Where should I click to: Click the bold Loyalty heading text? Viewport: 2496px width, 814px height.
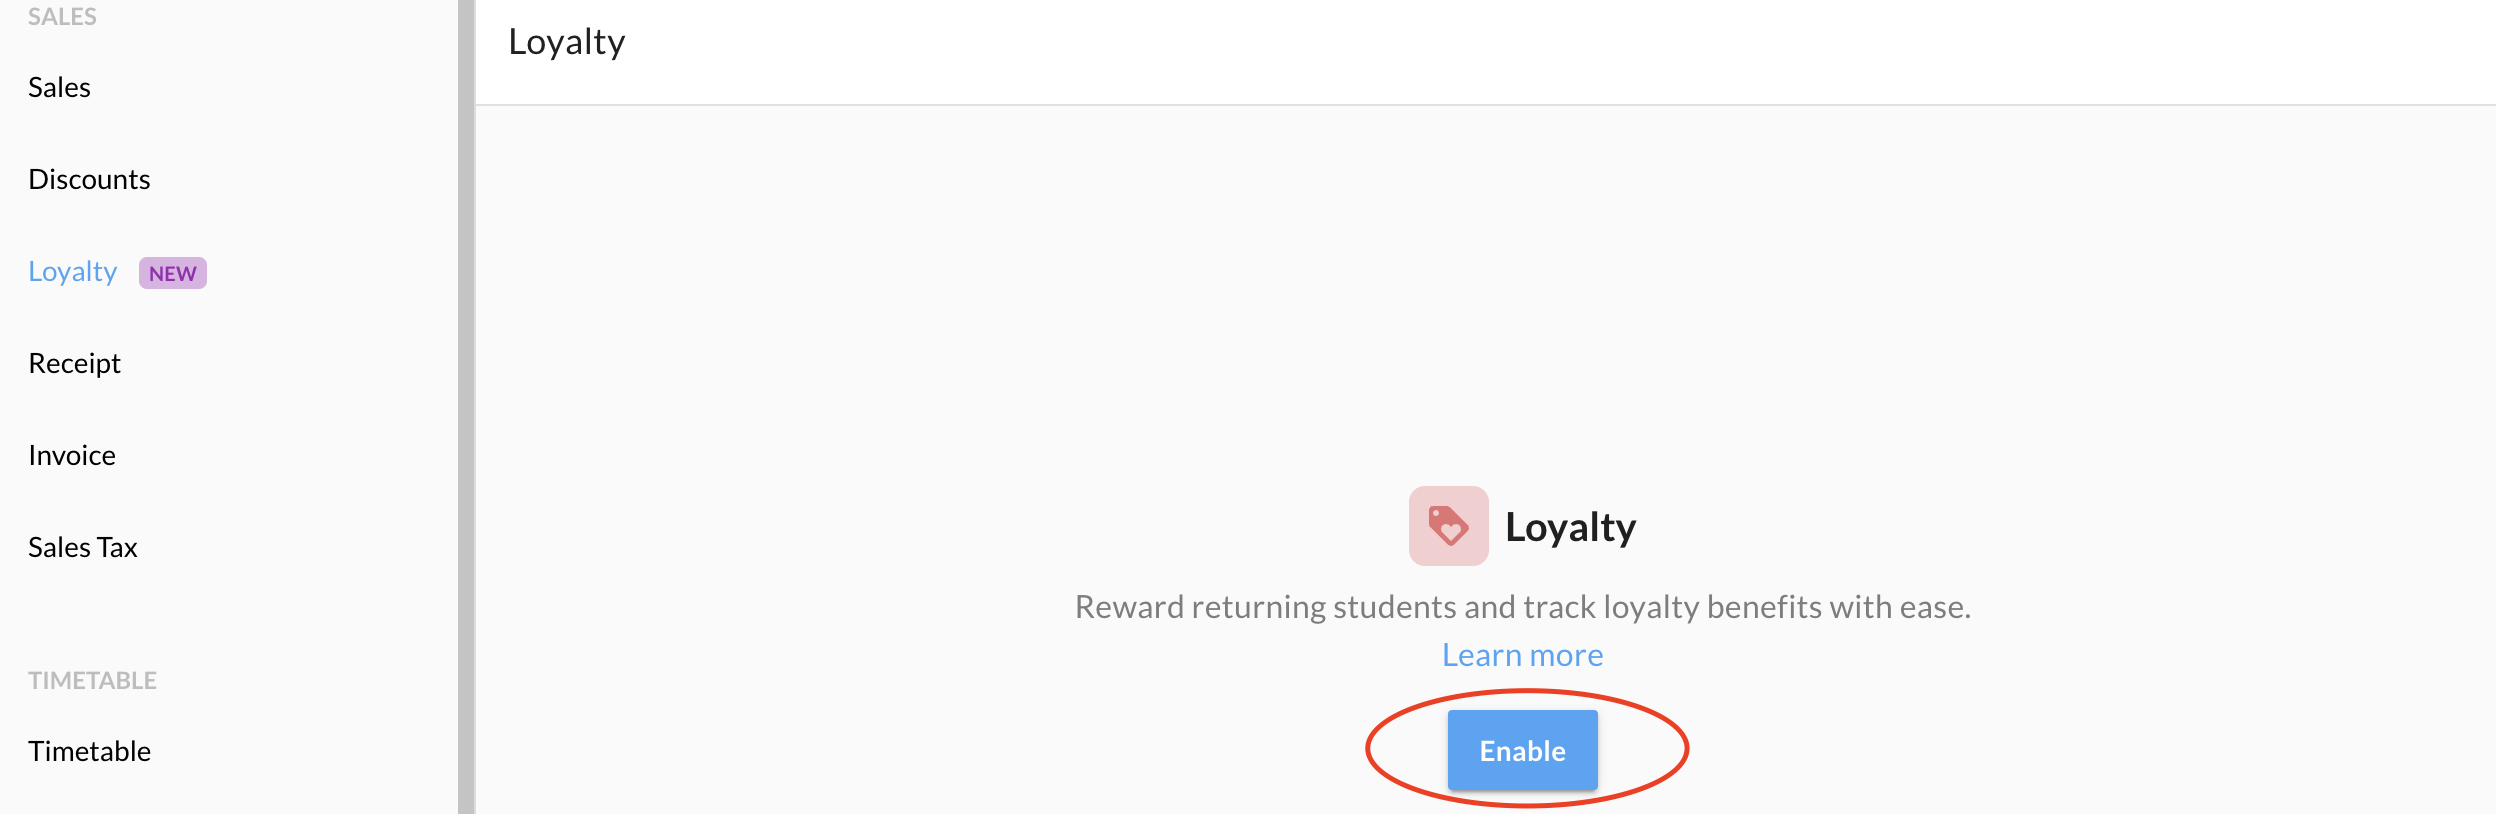[x=1570, y=528]
